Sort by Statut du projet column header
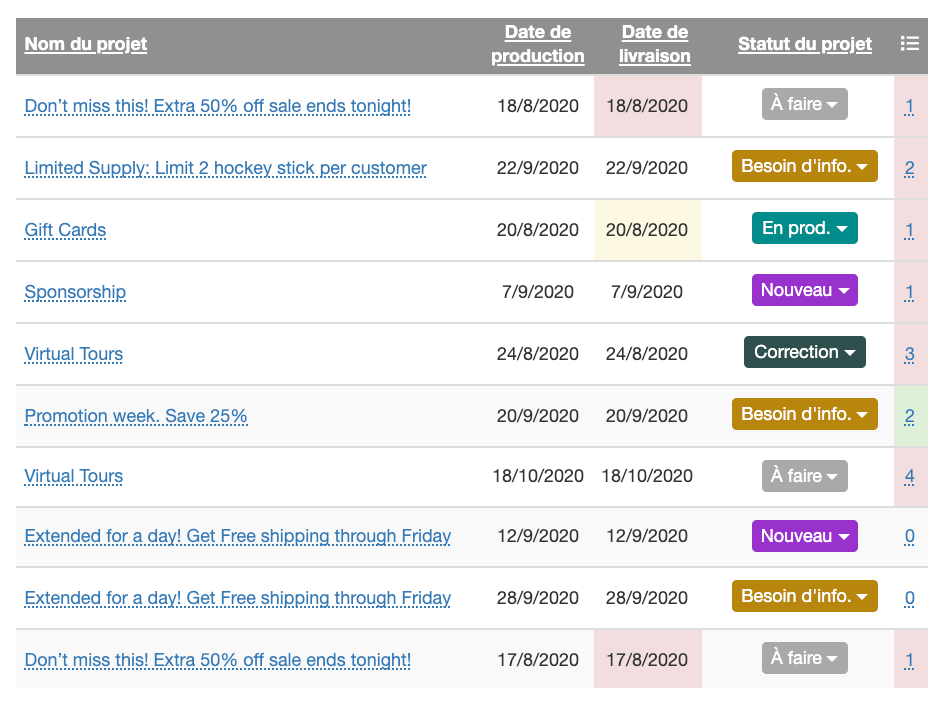The width and height of the screenshot is (952, 708). [x=805, y=44]
